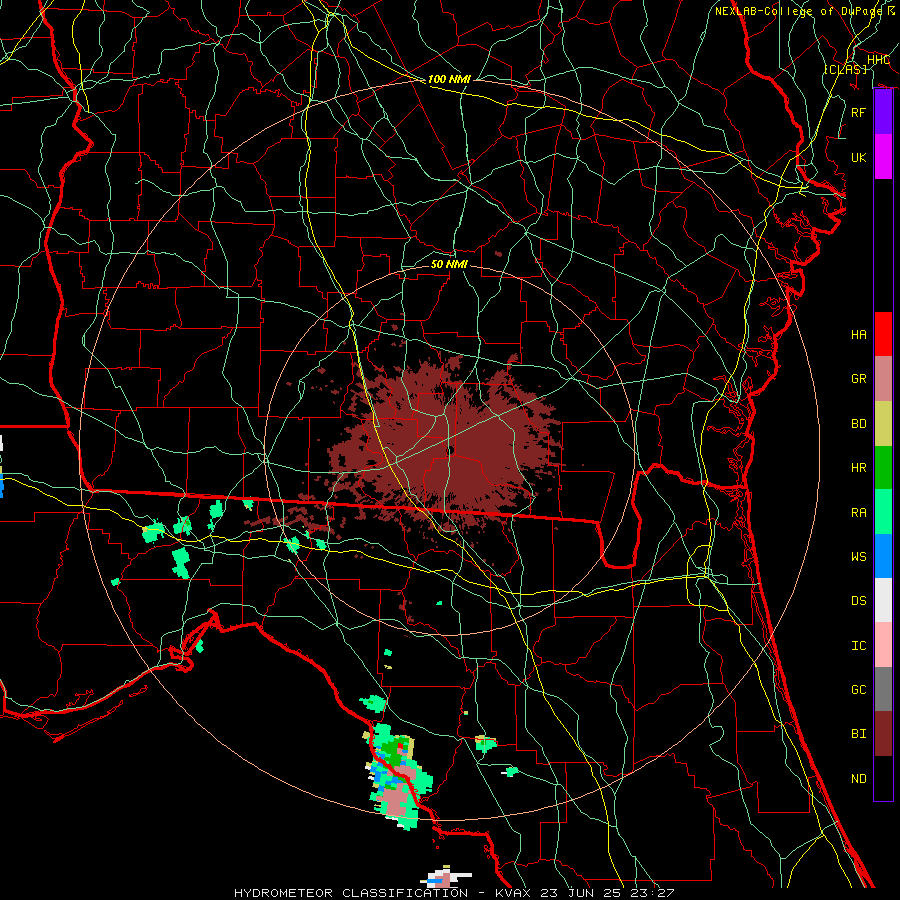Viewport: 900px width, 900px height.
Task: Click the IC pink legend swatch
Action: (x=883, y=645)
